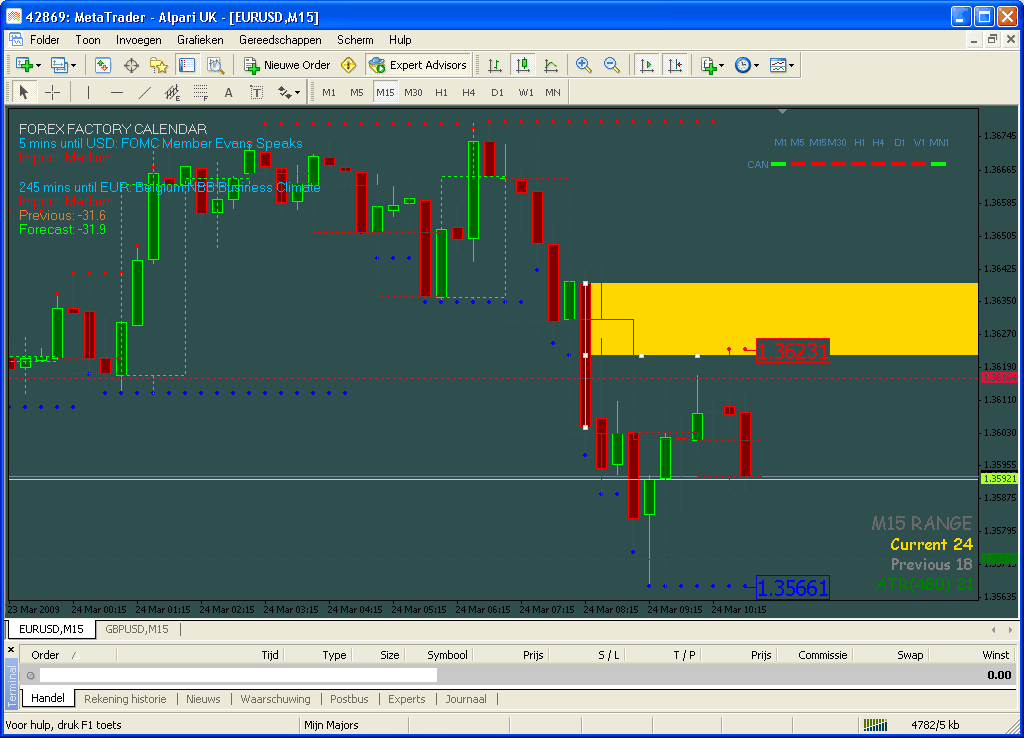Image resolution: width=1024 pixels, height=738 pixels.
Task: Expand the Profiles dropdown arrow
Action: click(x=73, y=65)
